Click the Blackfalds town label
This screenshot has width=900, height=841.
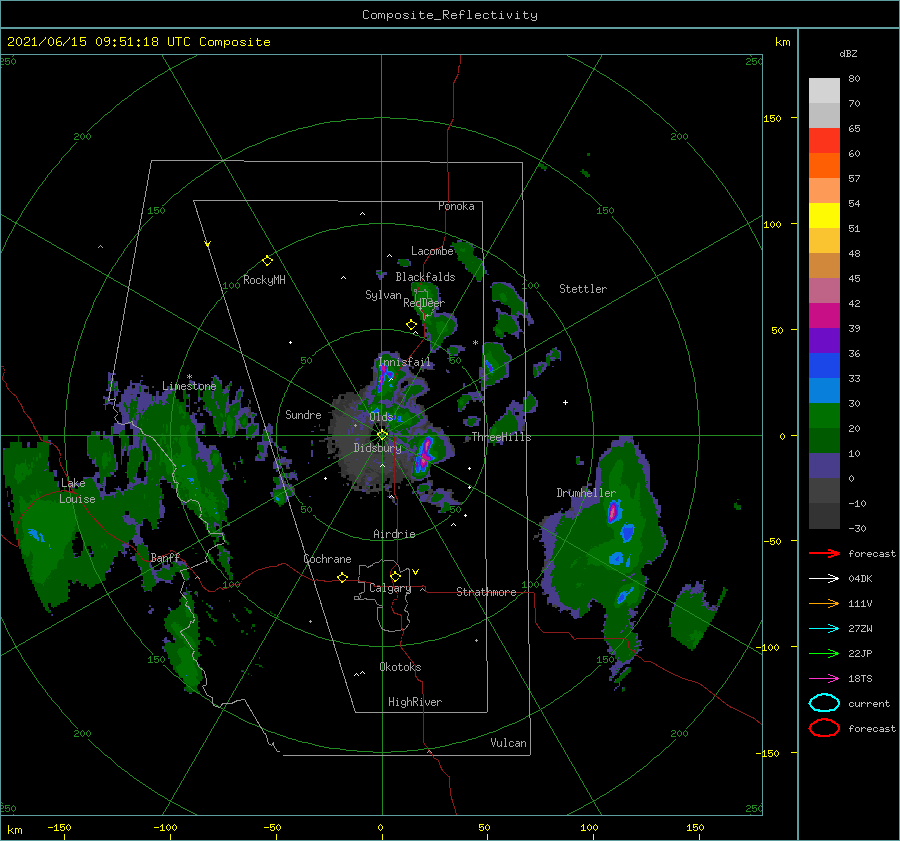pos(425,277)
